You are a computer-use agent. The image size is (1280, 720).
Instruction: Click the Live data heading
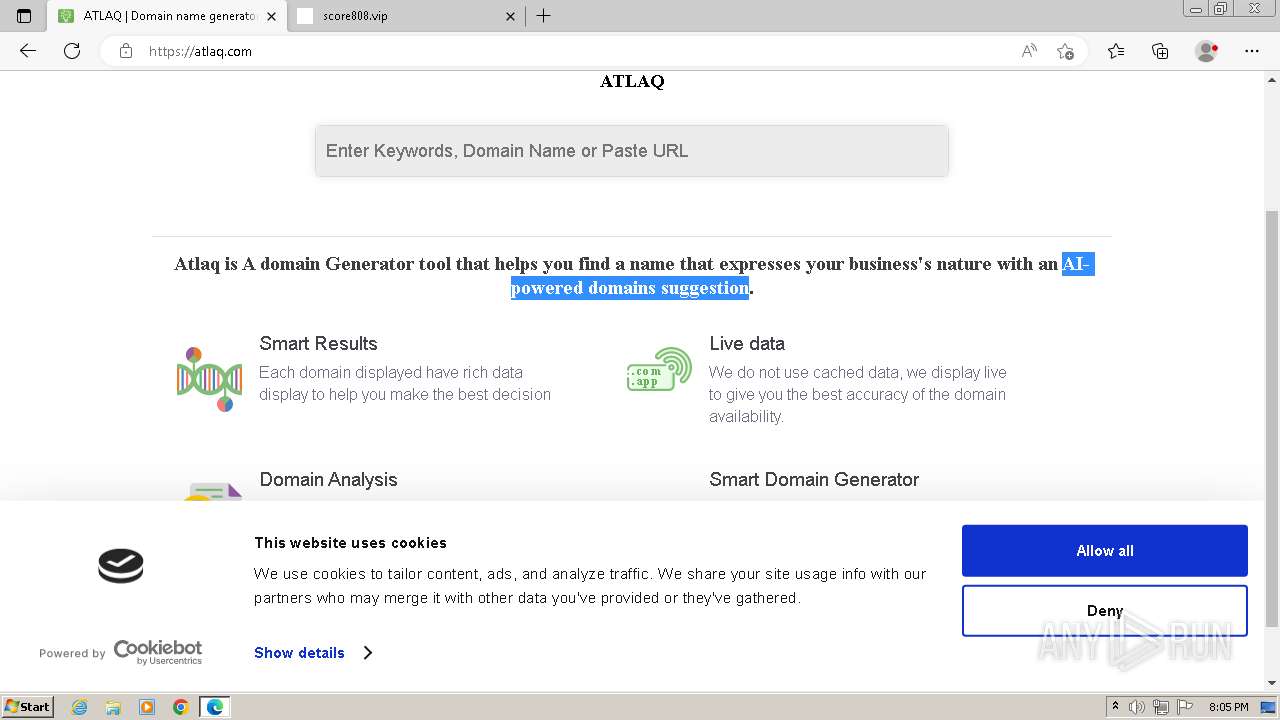tap(747, 343)
